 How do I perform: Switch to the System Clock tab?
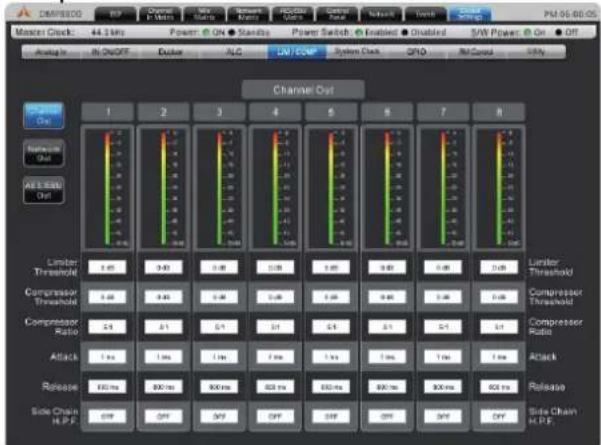357,51
